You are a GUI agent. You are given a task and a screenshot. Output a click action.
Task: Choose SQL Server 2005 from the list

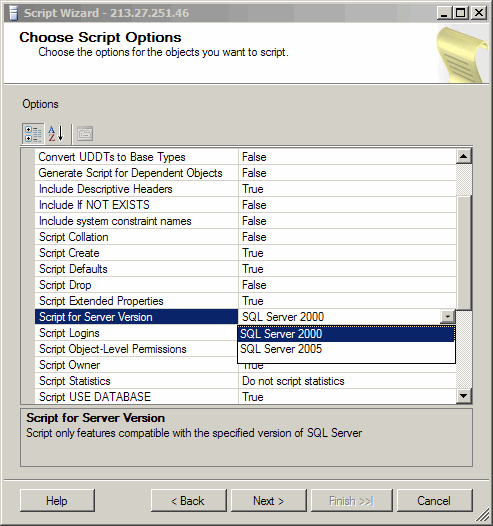tap(346, 349)
